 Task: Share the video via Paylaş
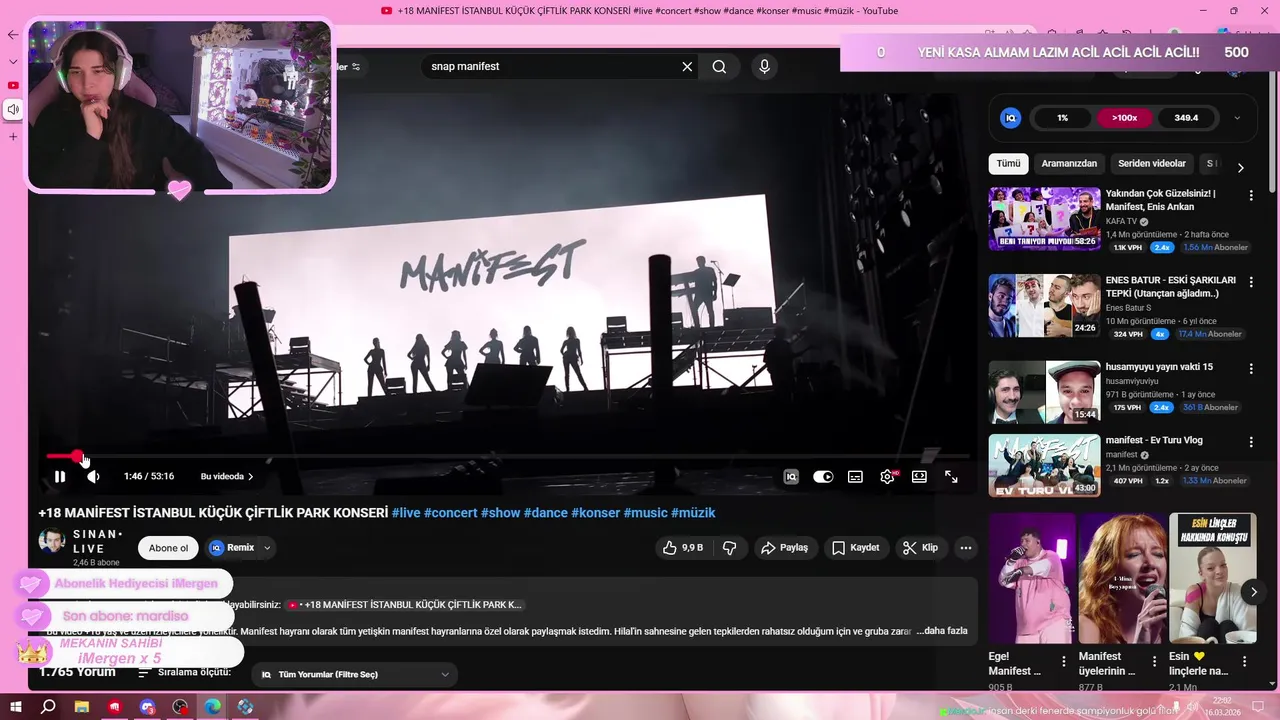click(785, 548)
